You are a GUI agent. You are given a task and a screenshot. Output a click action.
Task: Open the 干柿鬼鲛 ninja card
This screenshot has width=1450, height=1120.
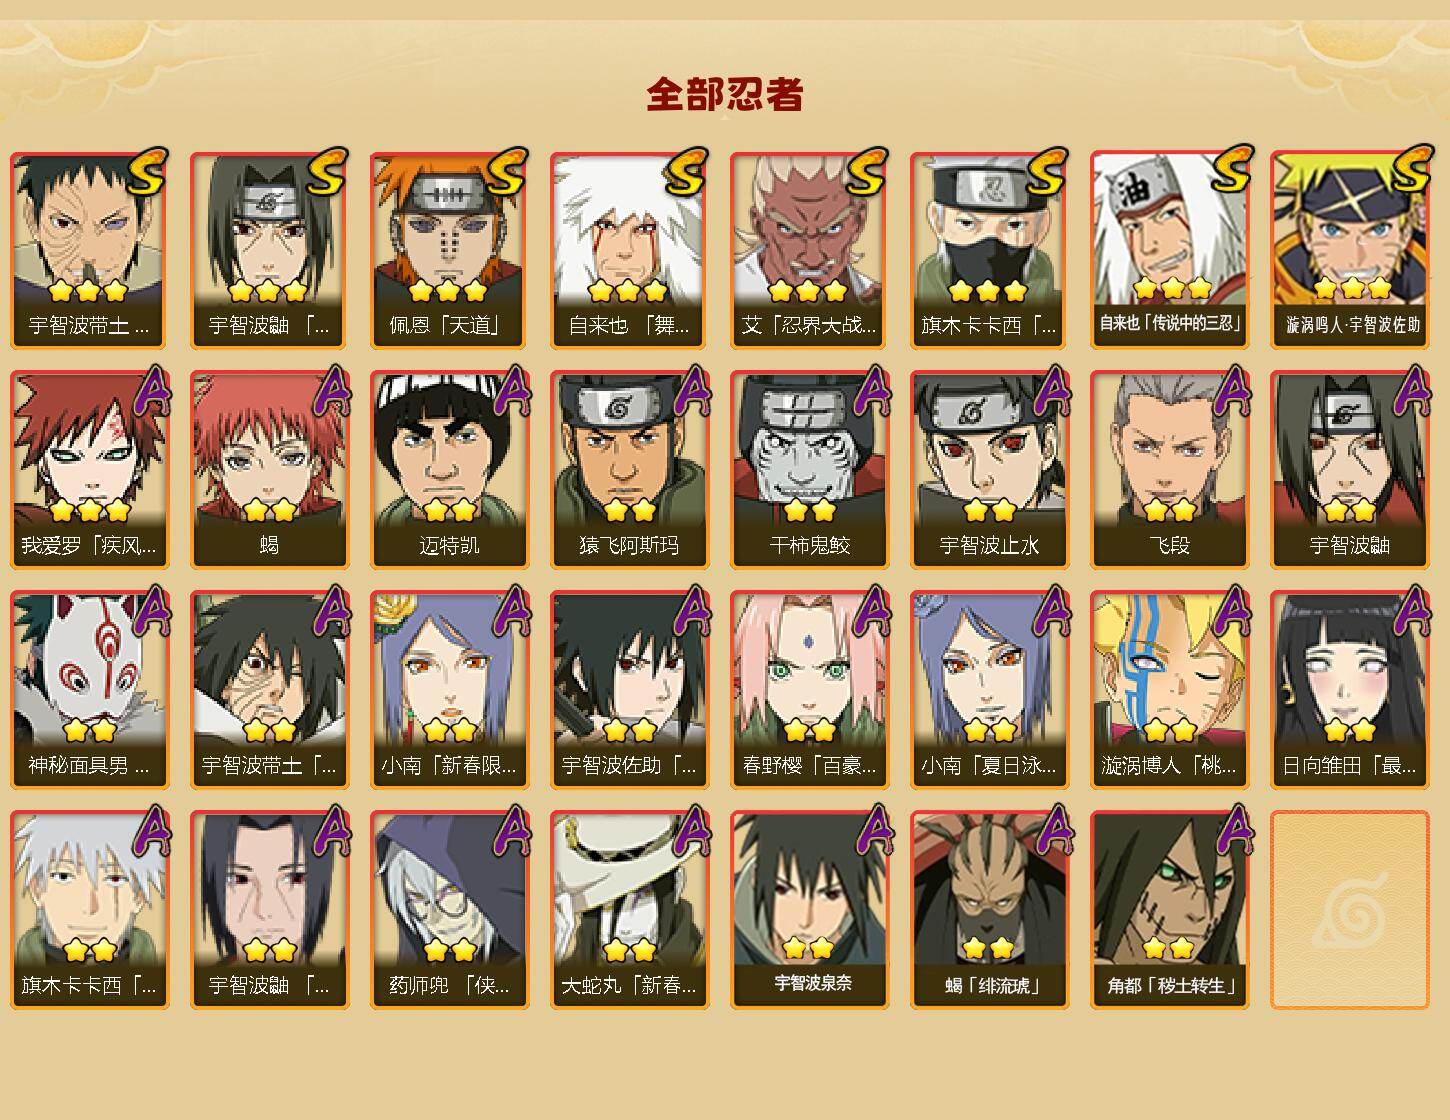coord(809,470)
